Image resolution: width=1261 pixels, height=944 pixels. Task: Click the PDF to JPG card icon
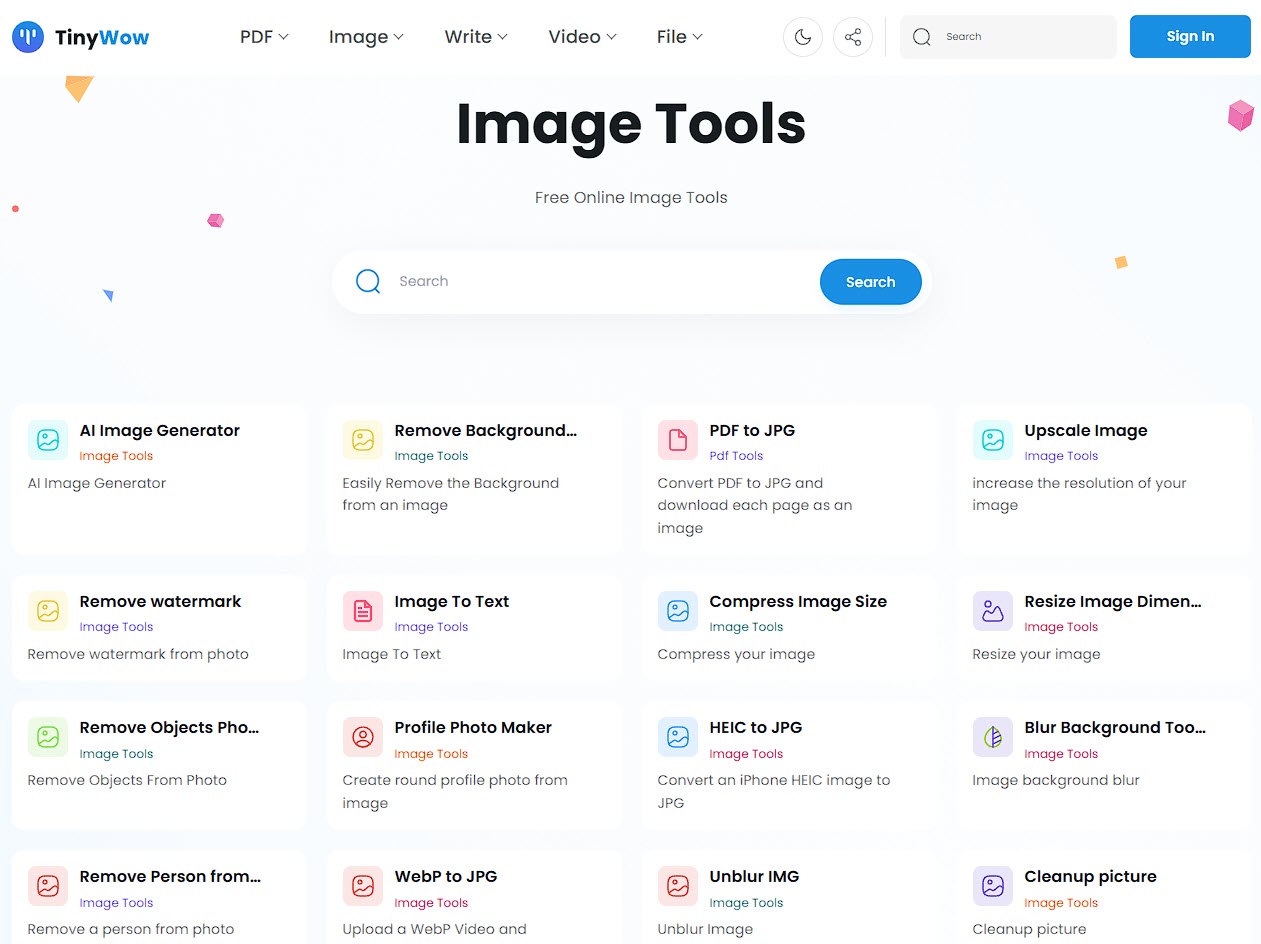click(678, 440)
